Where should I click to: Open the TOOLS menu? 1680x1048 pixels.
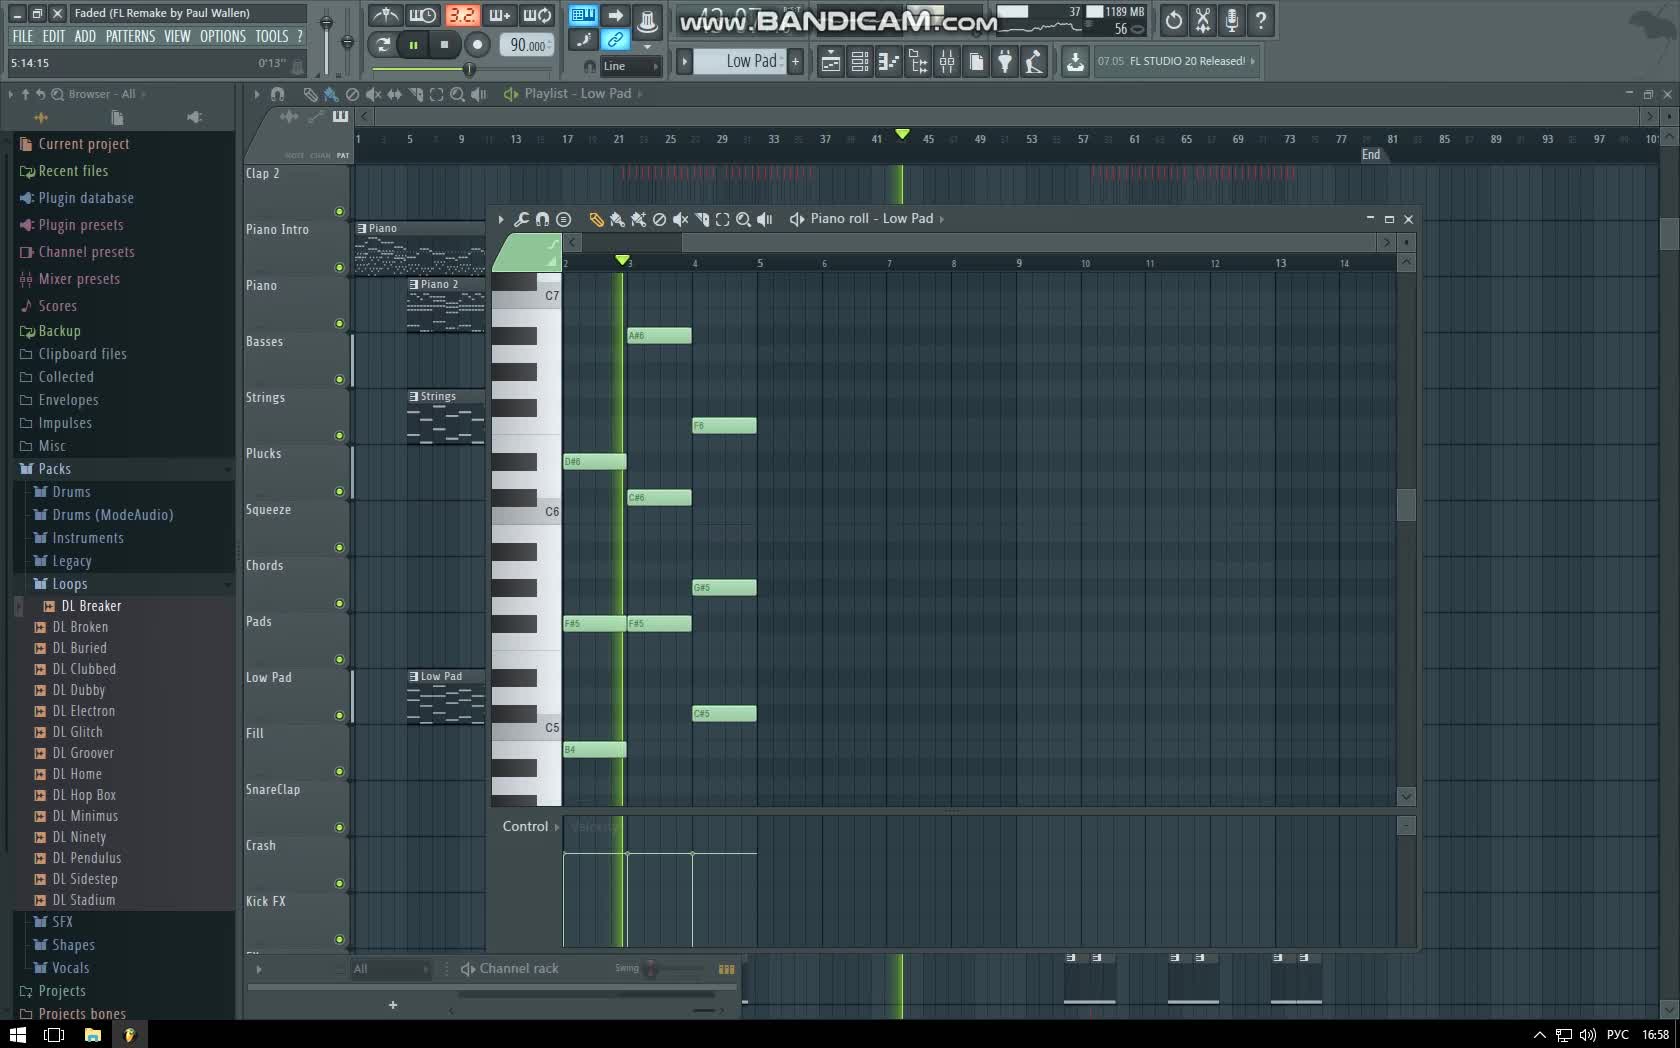(271, 36)
